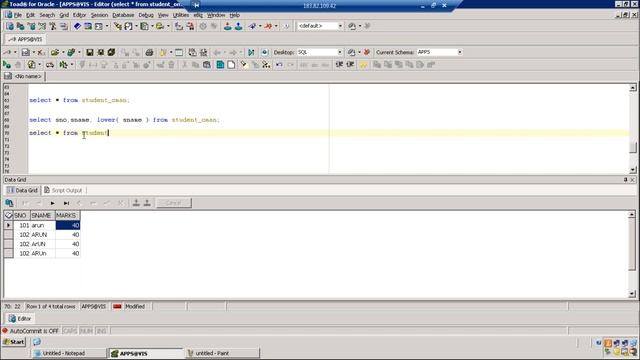The height and width of the screenshot is (360, 640).
Task: Click the Cancel button in the grid toolbar
Action: click(x=173, y=203)
